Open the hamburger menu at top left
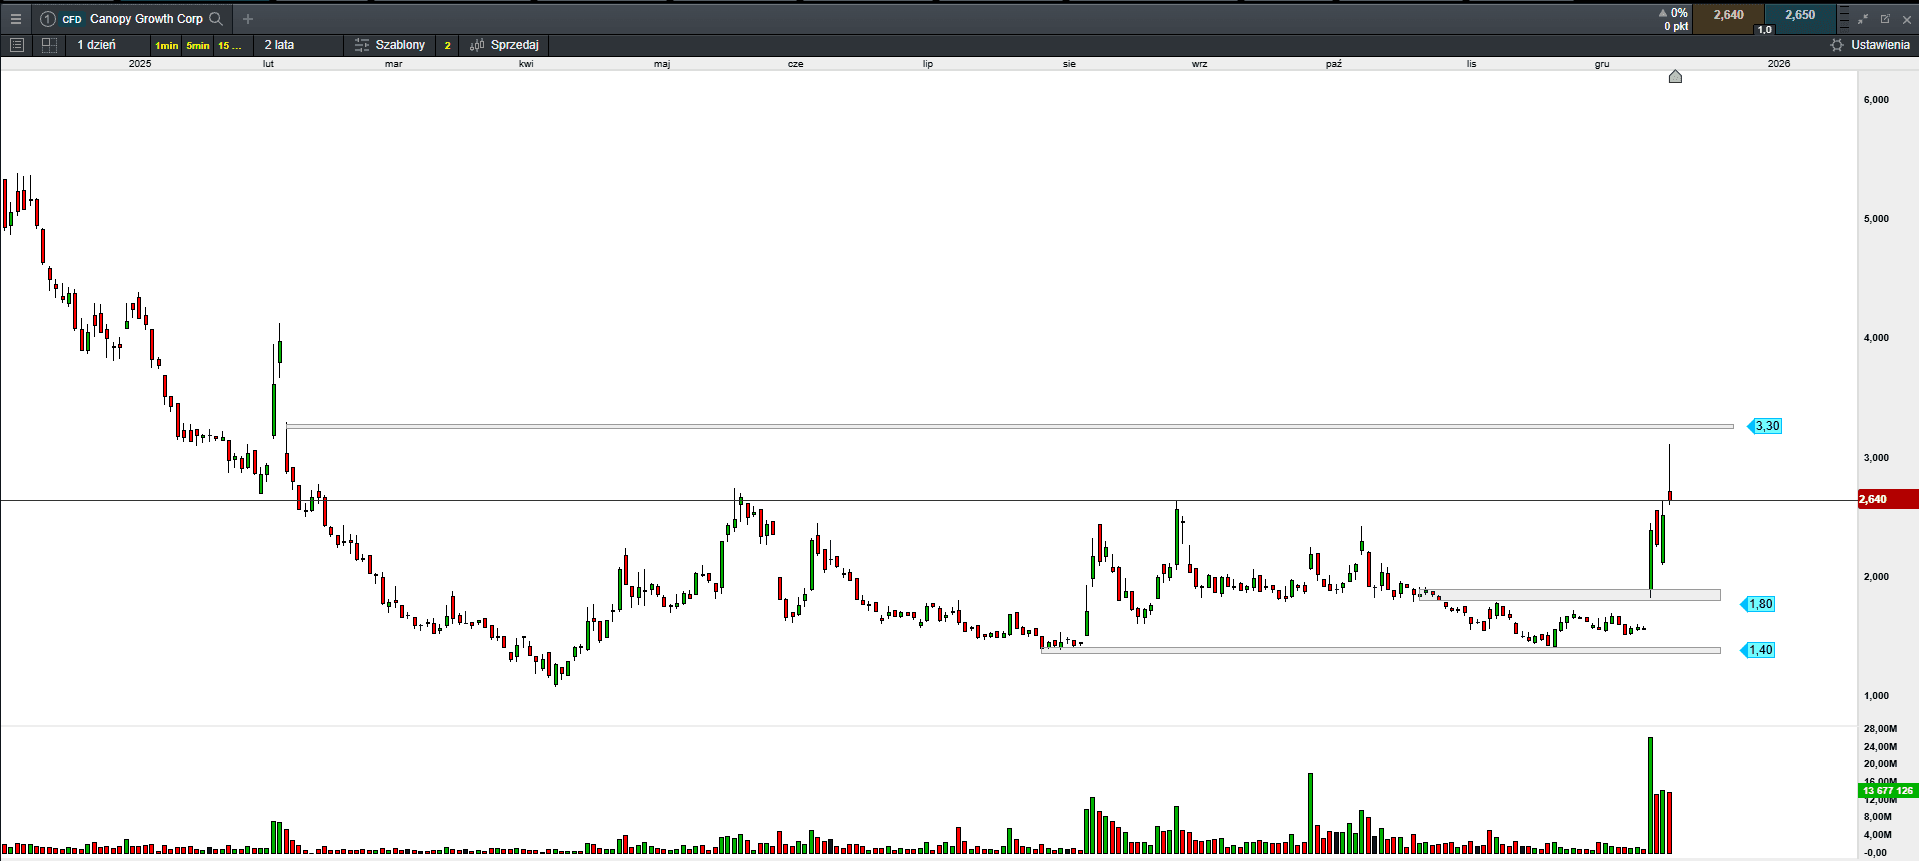 pyautogui.click(x=15, y=19)
